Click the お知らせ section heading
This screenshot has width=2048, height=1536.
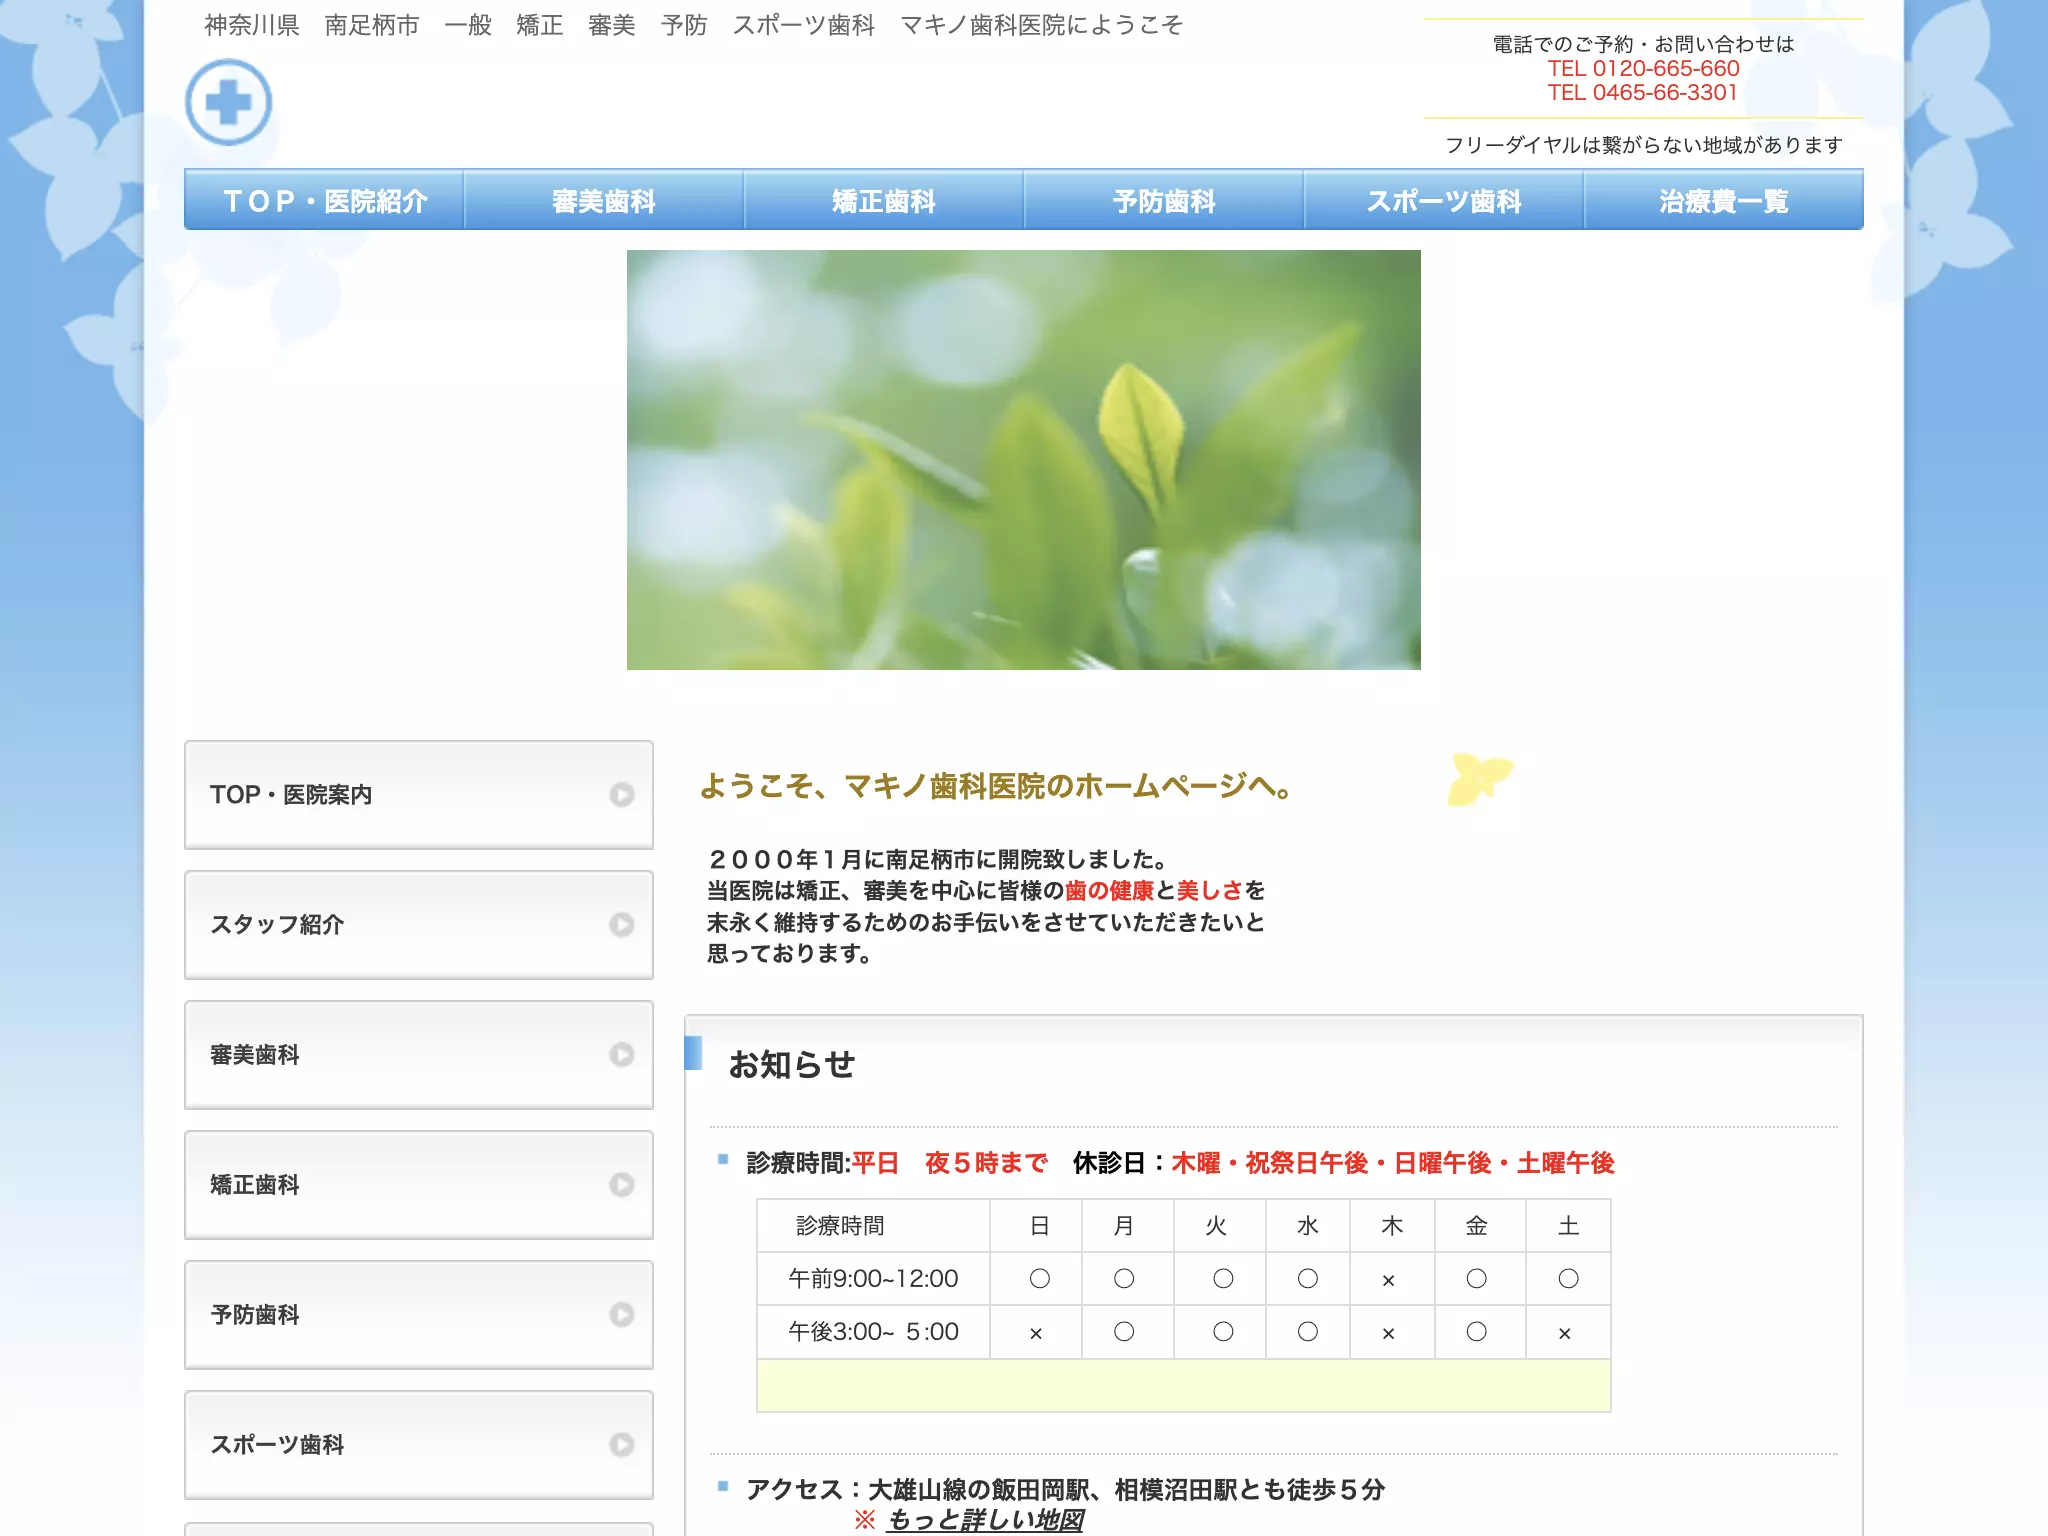click(792, 1064)
